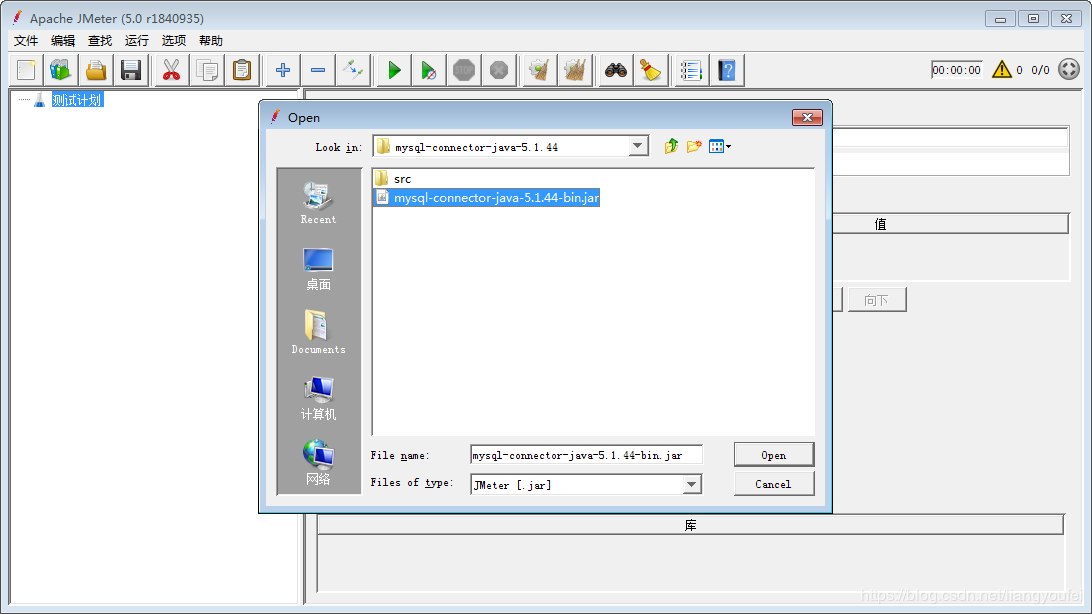Click the warning triangle log indicator
The image size is (1092, 614).
(1001, 69)
